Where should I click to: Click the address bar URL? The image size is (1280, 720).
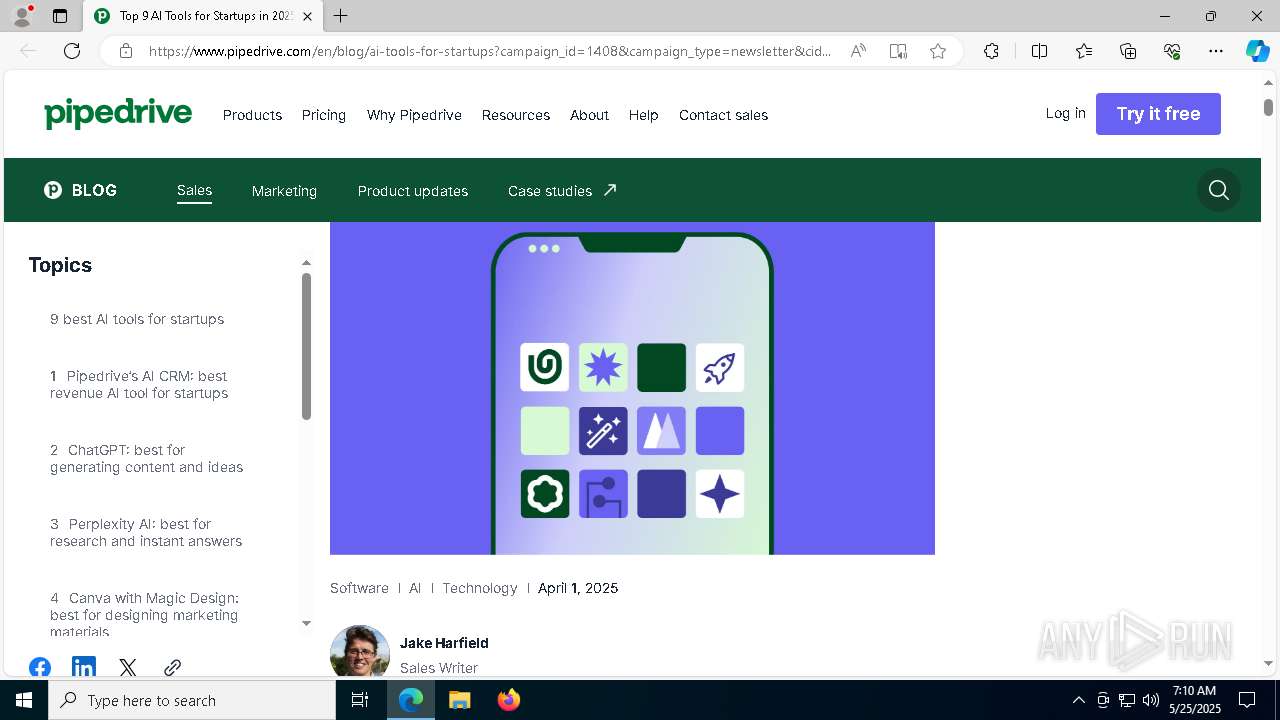(490, 51)
